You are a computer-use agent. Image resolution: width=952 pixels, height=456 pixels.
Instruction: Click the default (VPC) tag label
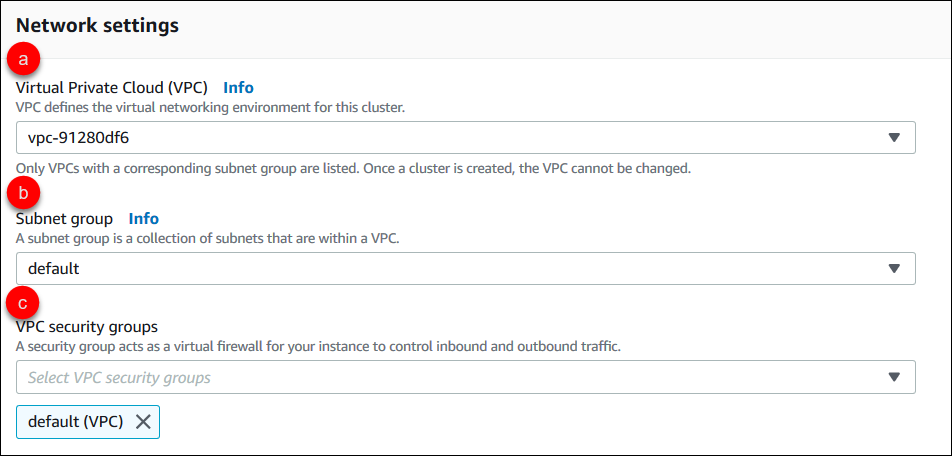75,421
